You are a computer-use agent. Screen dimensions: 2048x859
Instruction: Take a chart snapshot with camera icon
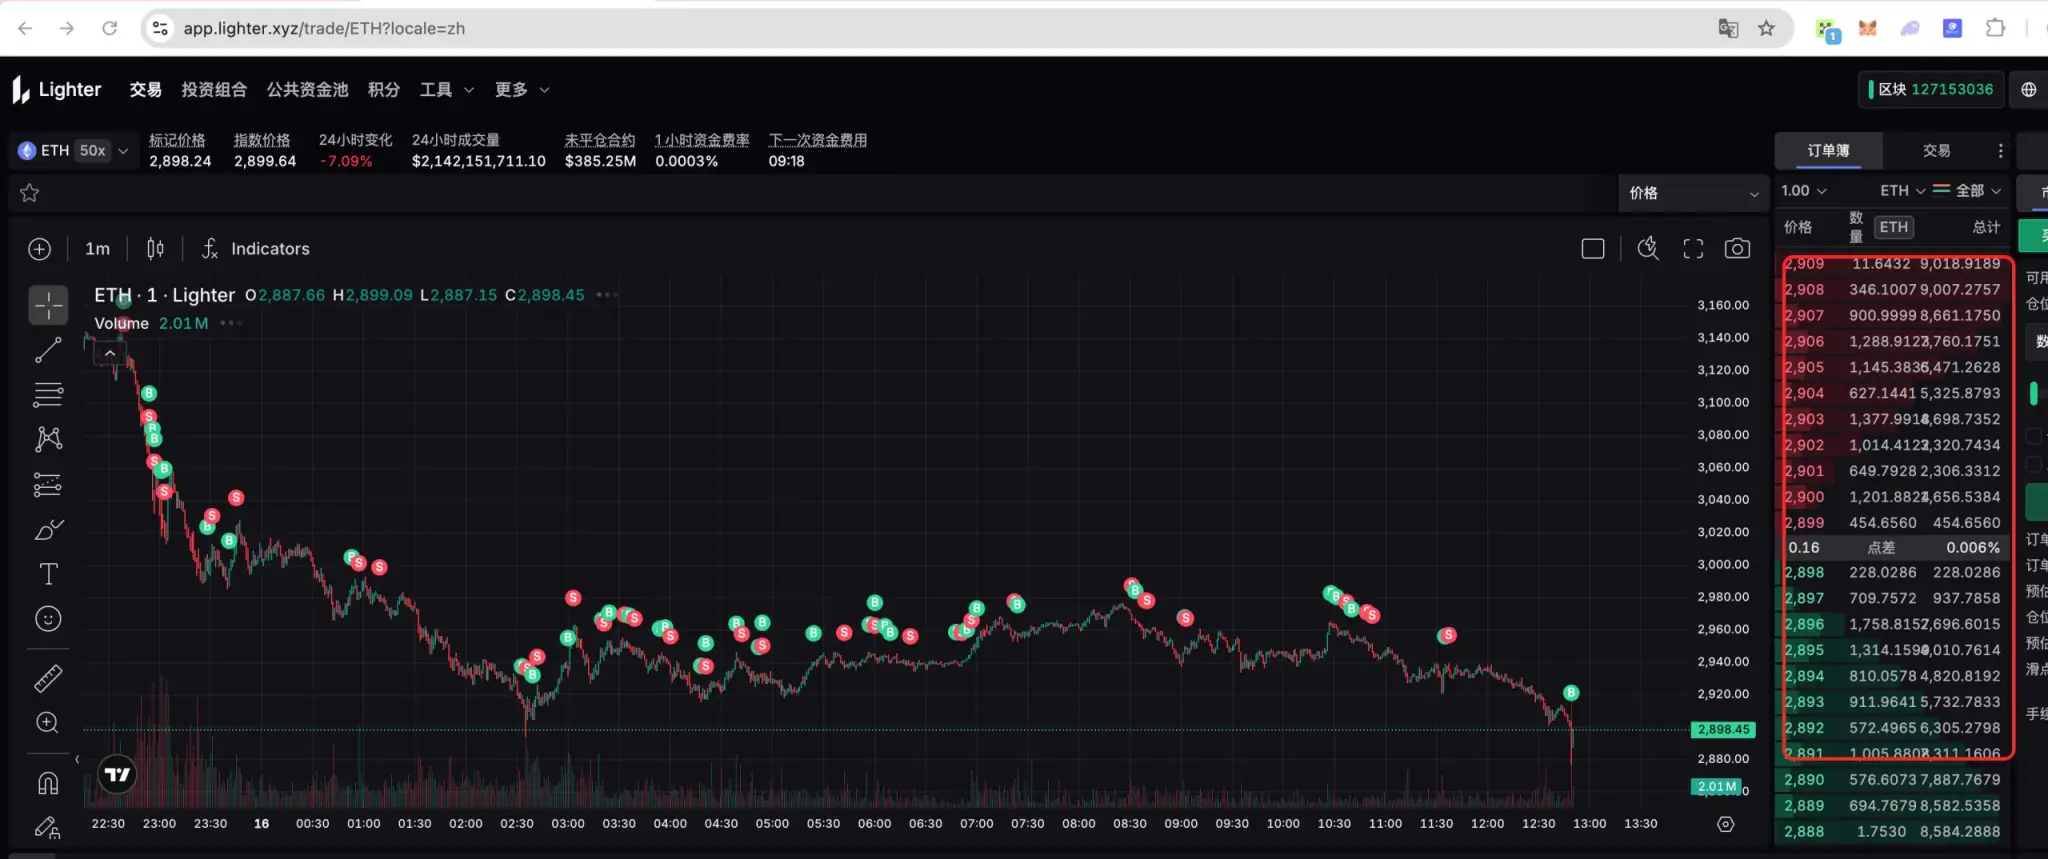point(1737,249)
